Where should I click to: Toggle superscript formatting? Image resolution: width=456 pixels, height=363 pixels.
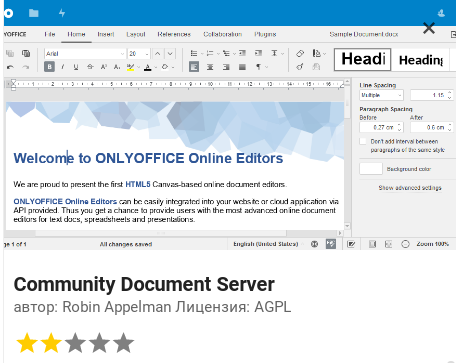(x=104, y=67)
